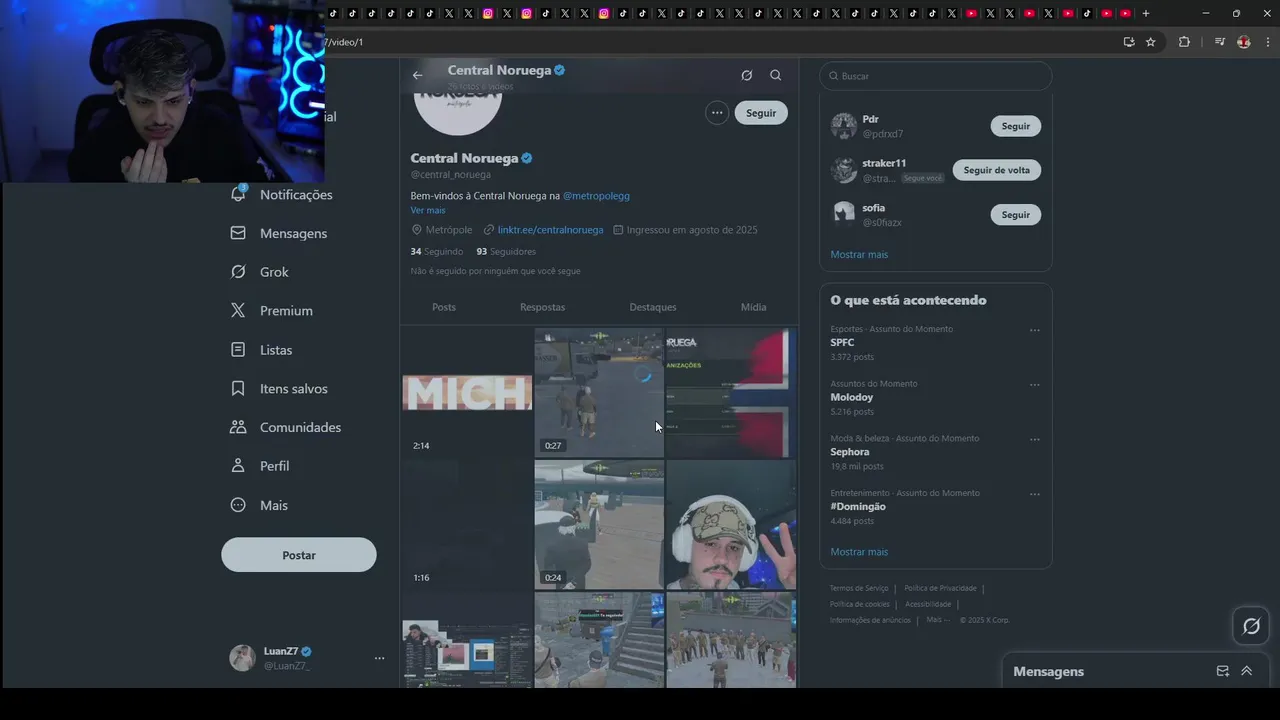Screen dimensions: 1280x720
Task: Click Mostrar mais under follow suggestions
Action: coord(859,254)
